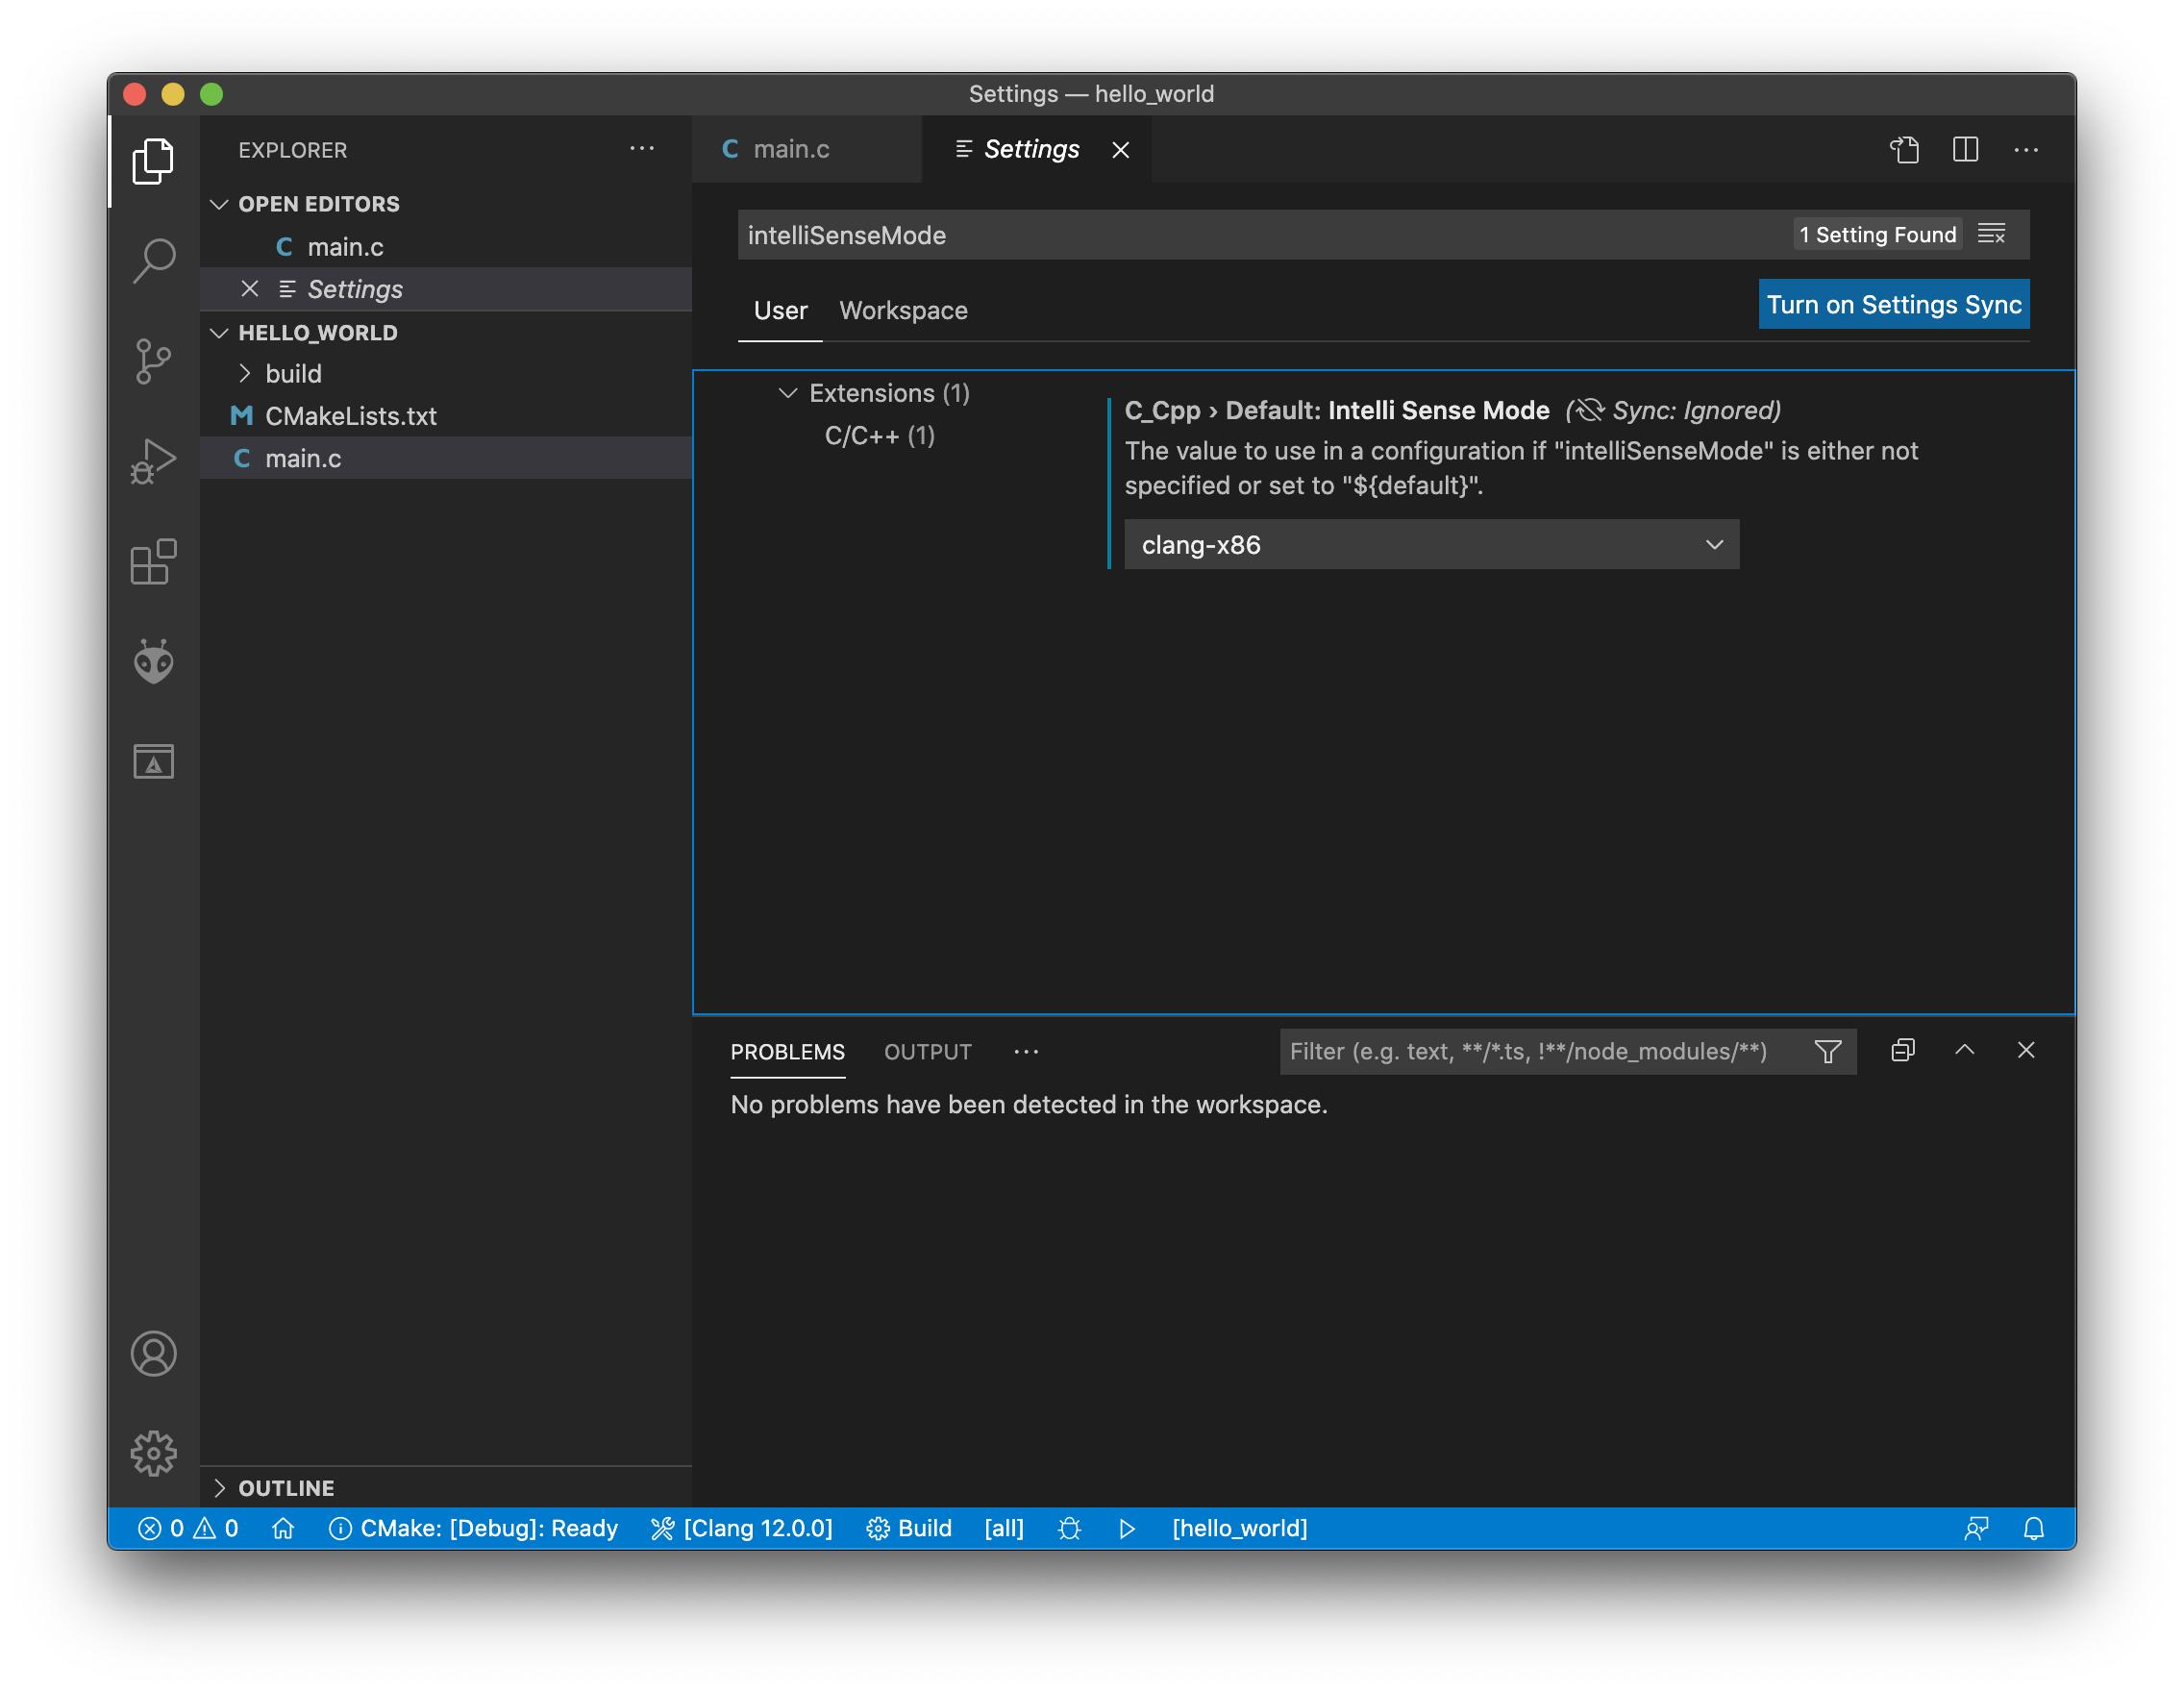The height and width of the screenshot is (1692, 2184).
Task: Collapse the Problems panel
Action: pyautogui.click(x=1965, y=1051)
